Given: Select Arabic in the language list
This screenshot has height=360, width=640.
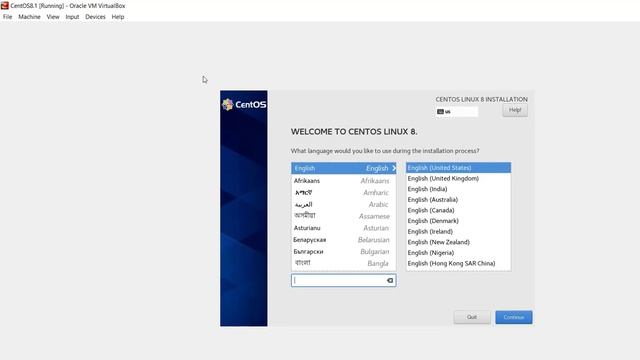Looking at the screenshot, I should tap(344, 204).
